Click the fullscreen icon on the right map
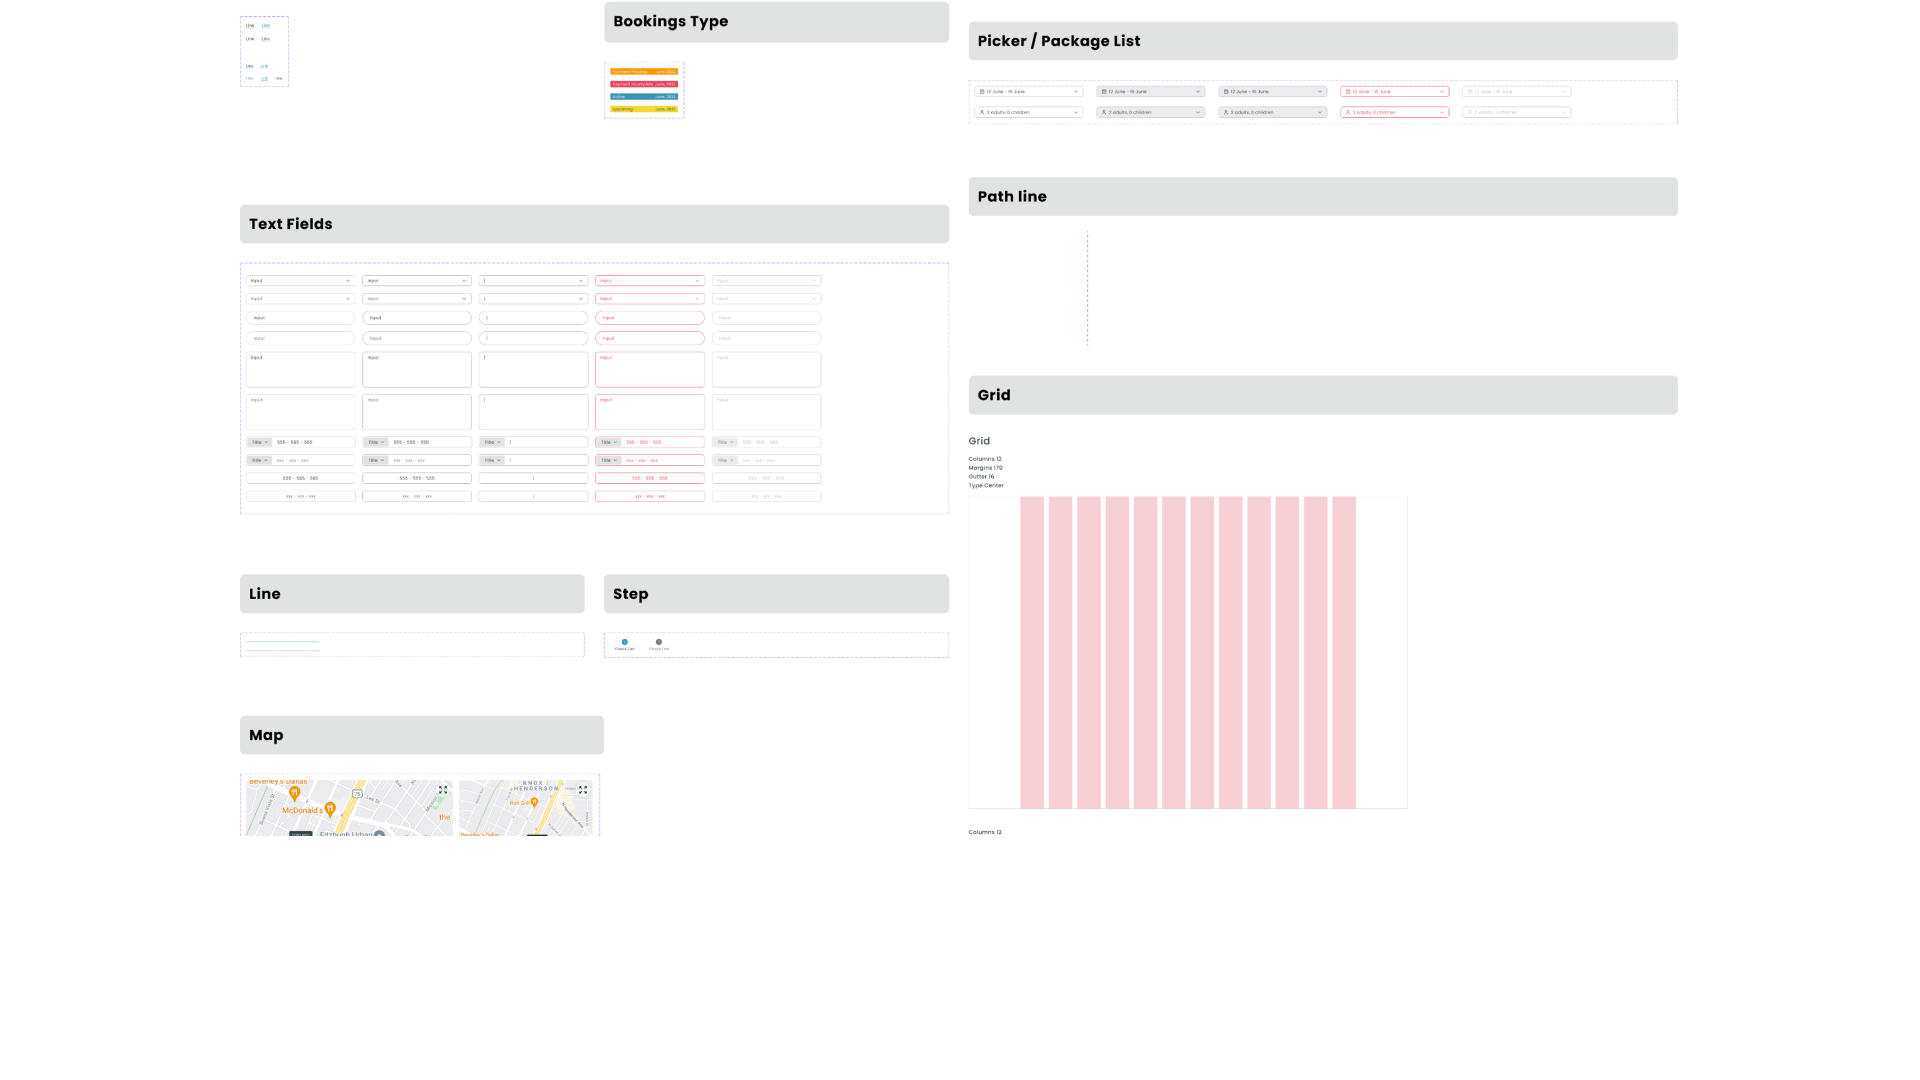 tap(583, 790)
